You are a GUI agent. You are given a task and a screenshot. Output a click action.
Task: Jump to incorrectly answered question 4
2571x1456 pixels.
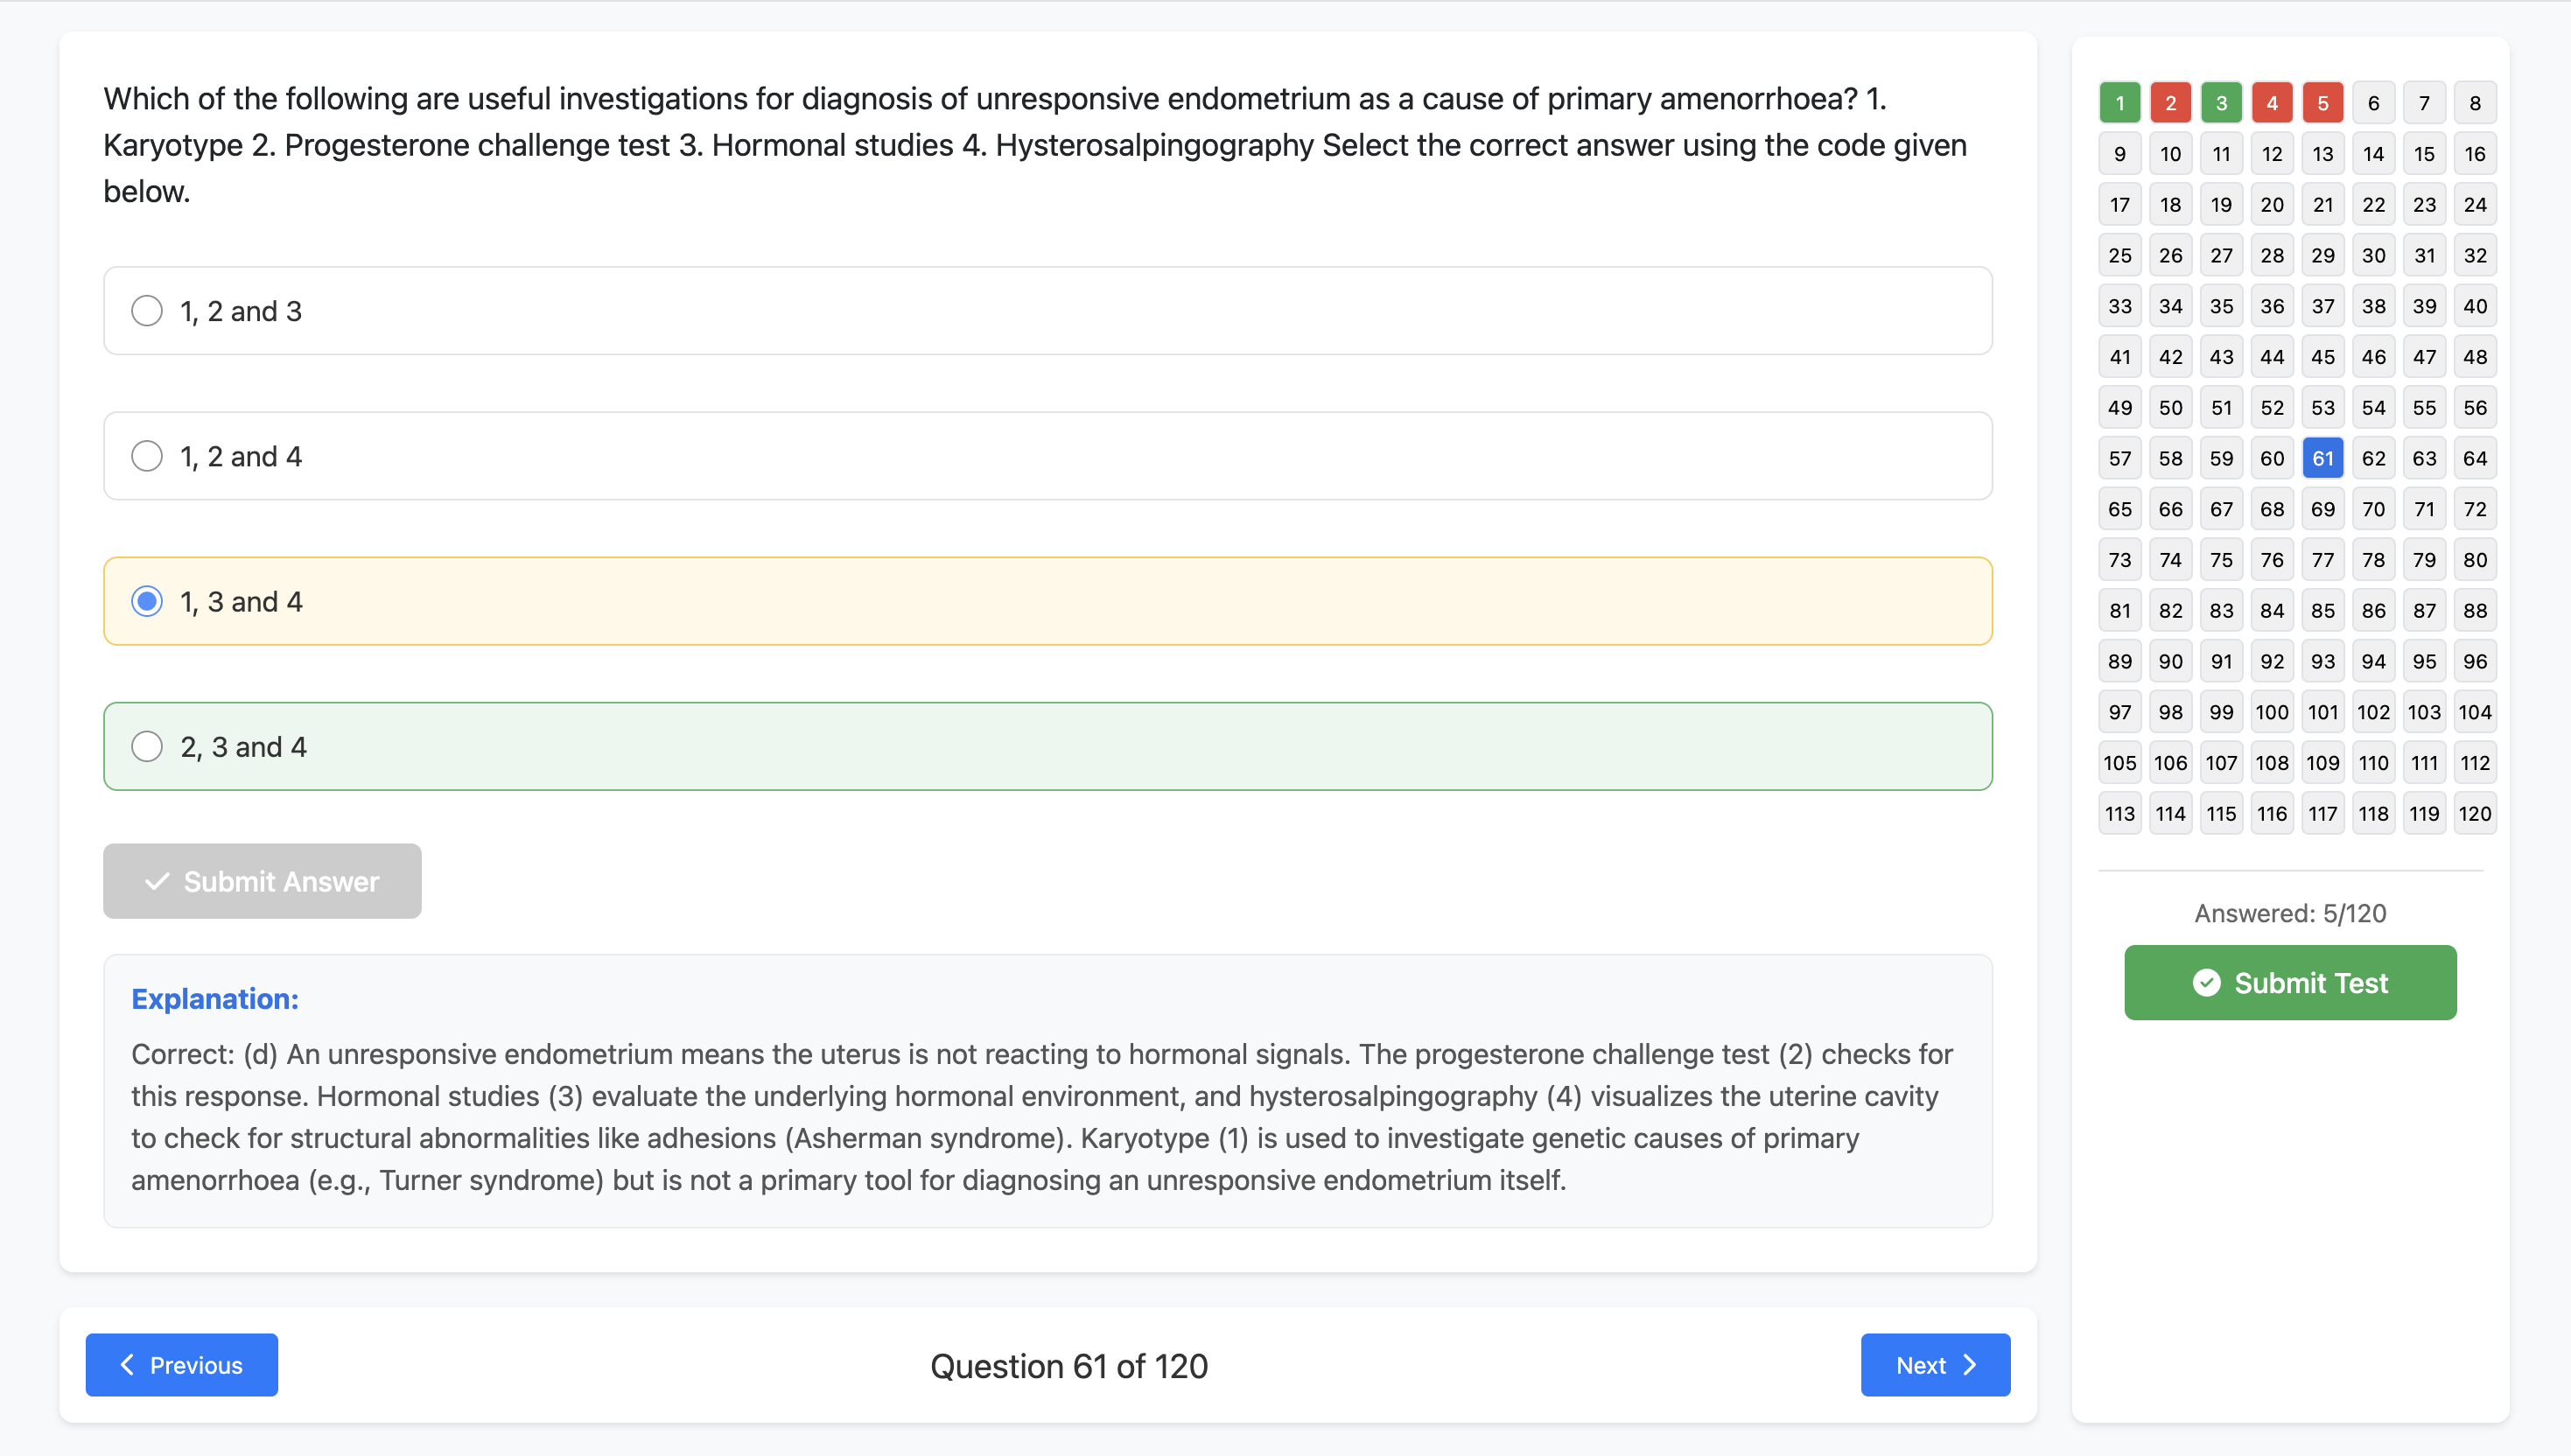pyautogui.click(x=2272, y=102)
